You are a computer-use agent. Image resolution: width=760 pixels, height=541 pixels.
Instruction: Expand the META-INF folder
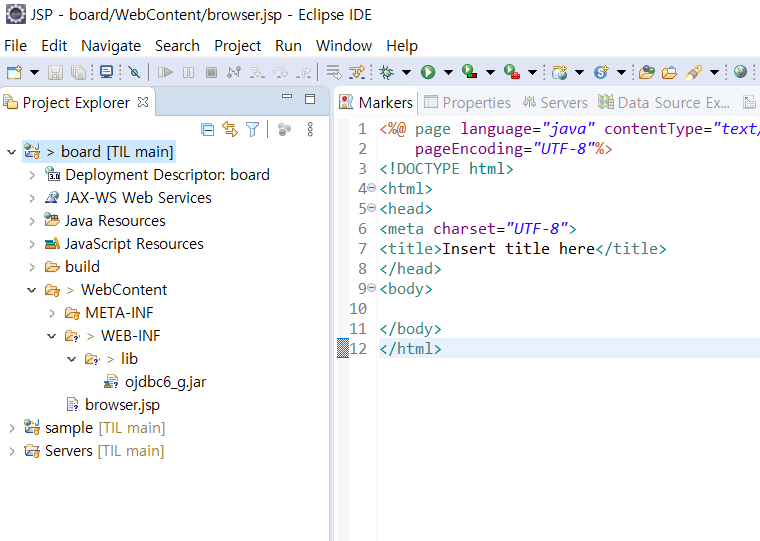point(52,313)
